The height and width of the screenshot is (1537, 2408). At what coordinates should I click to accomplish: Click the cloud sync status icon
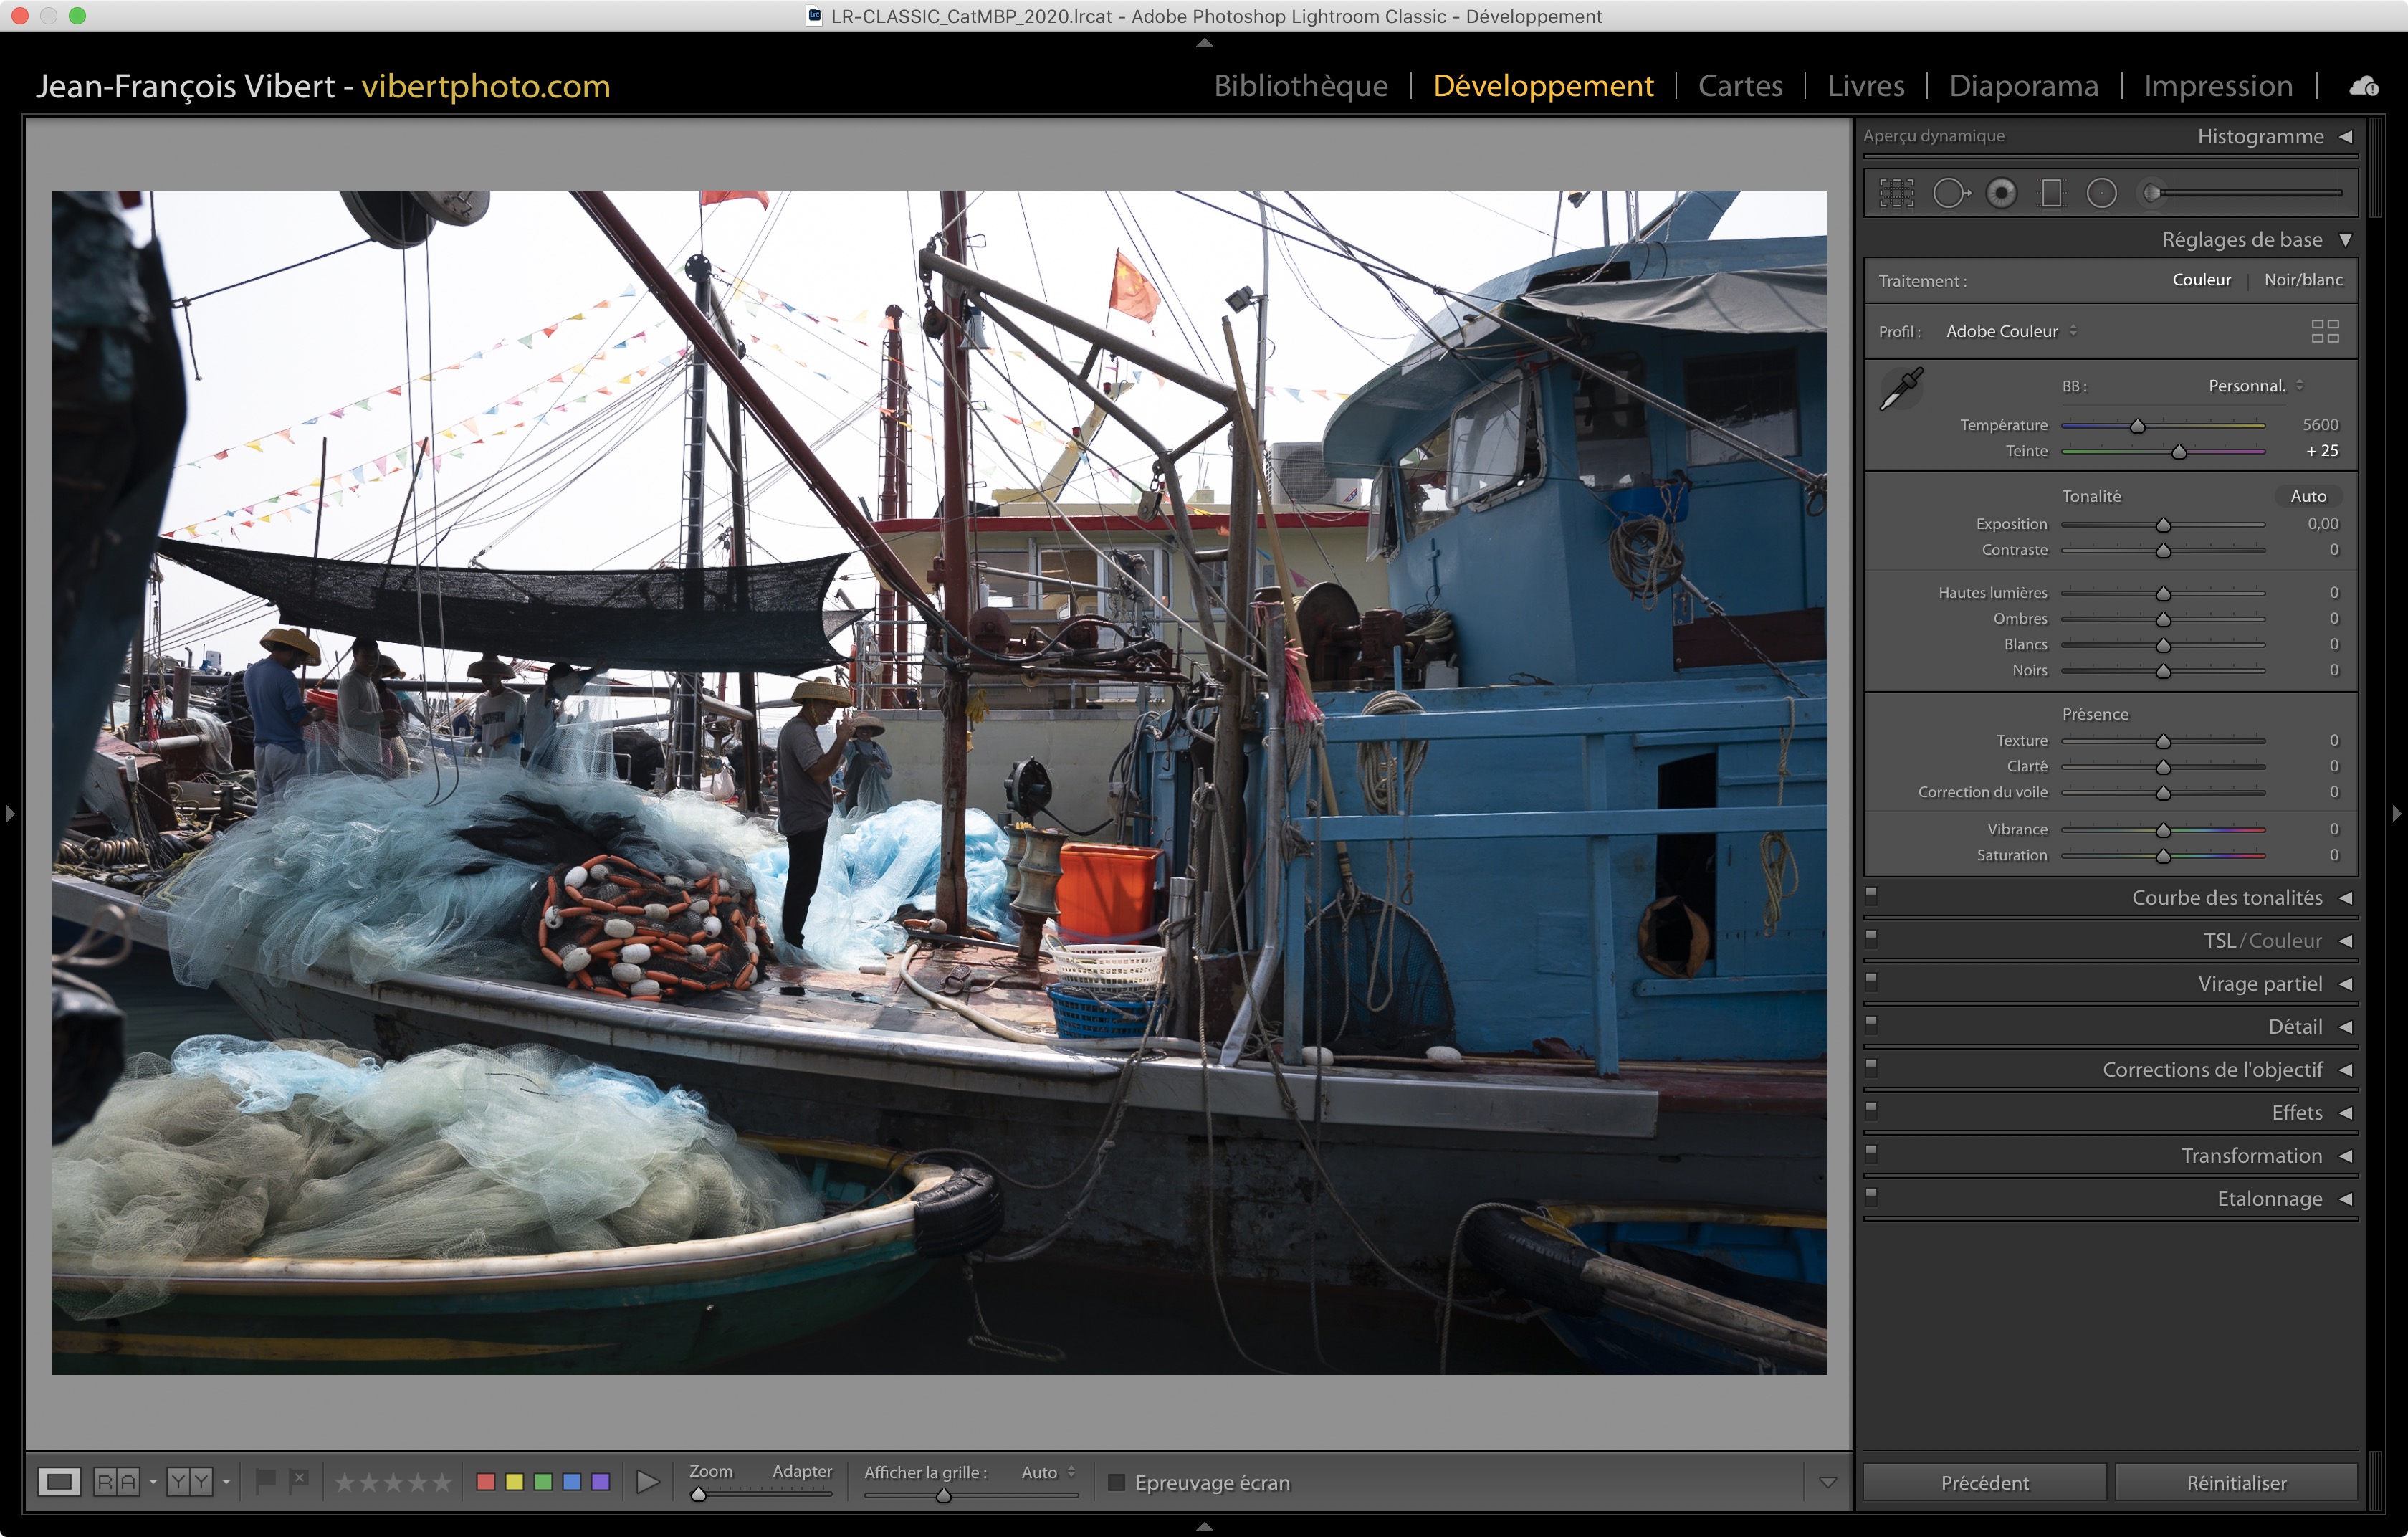point(2364,86)
